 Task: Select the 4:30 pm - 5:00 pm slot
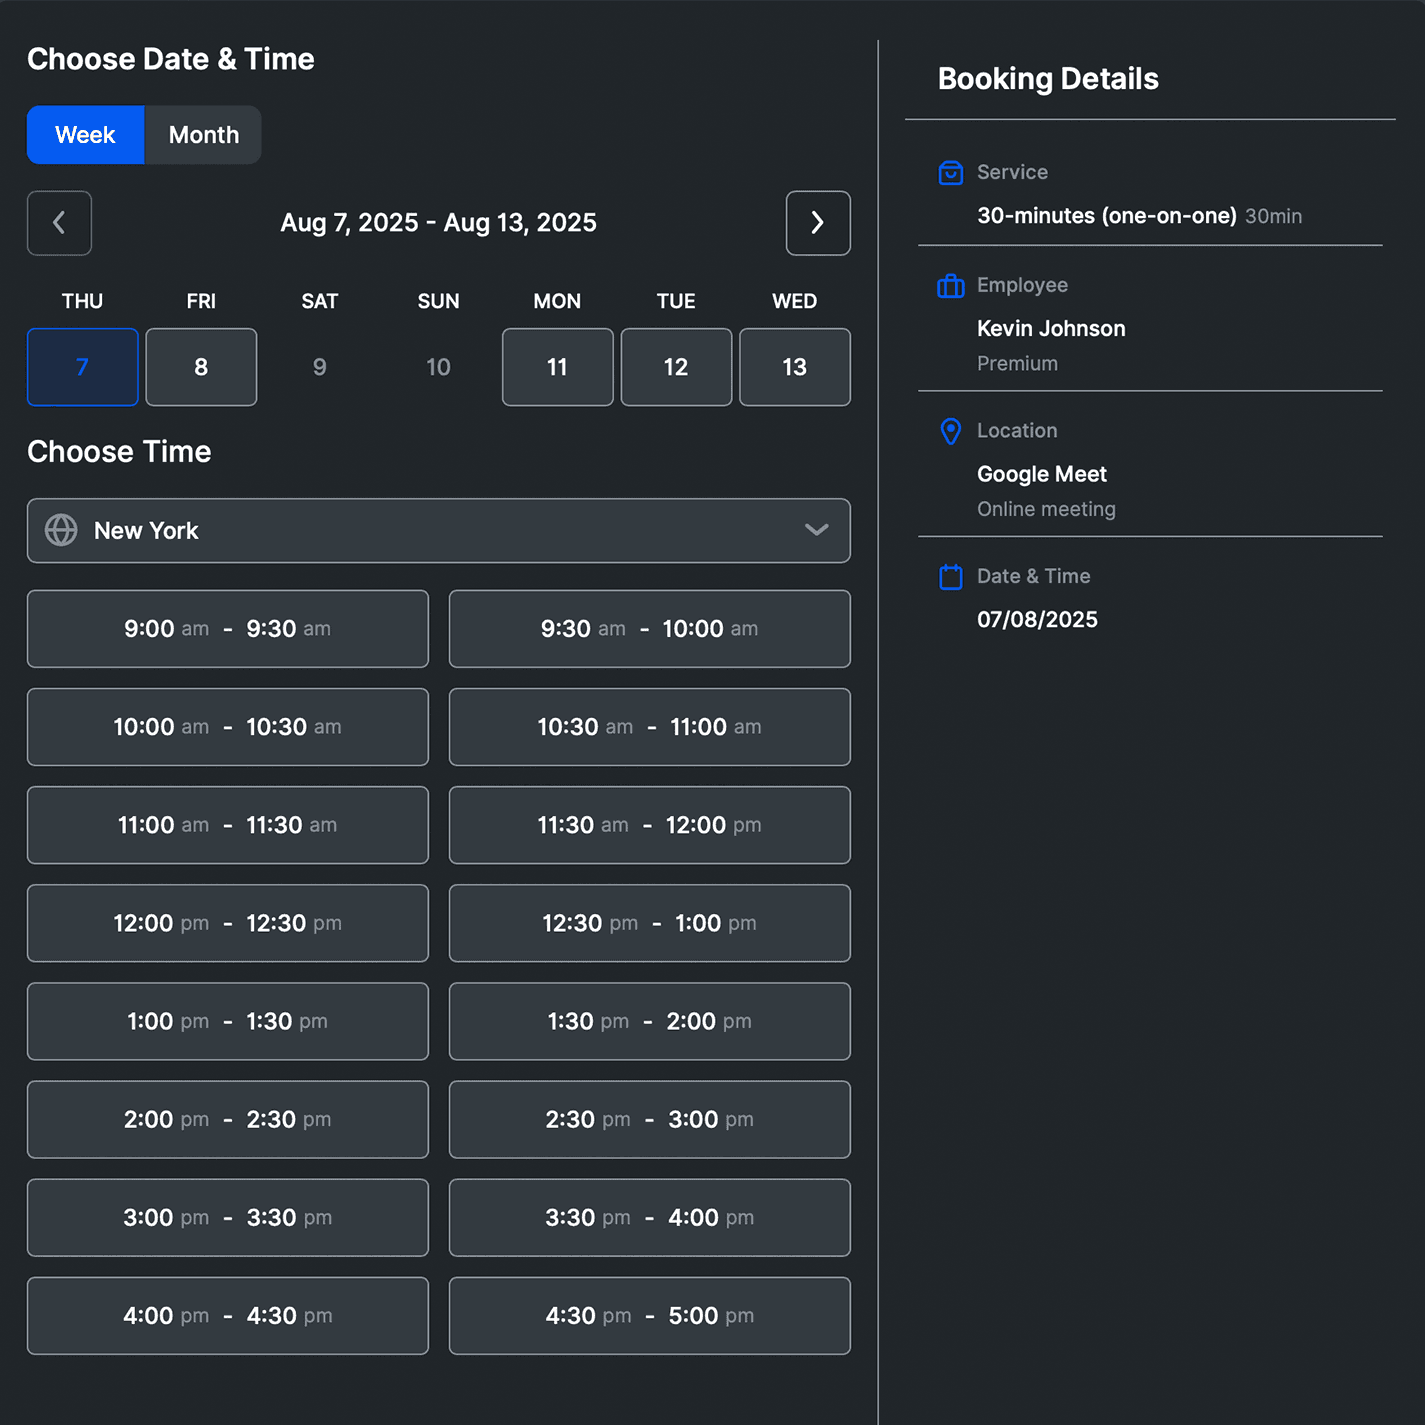click(649, 1316)
